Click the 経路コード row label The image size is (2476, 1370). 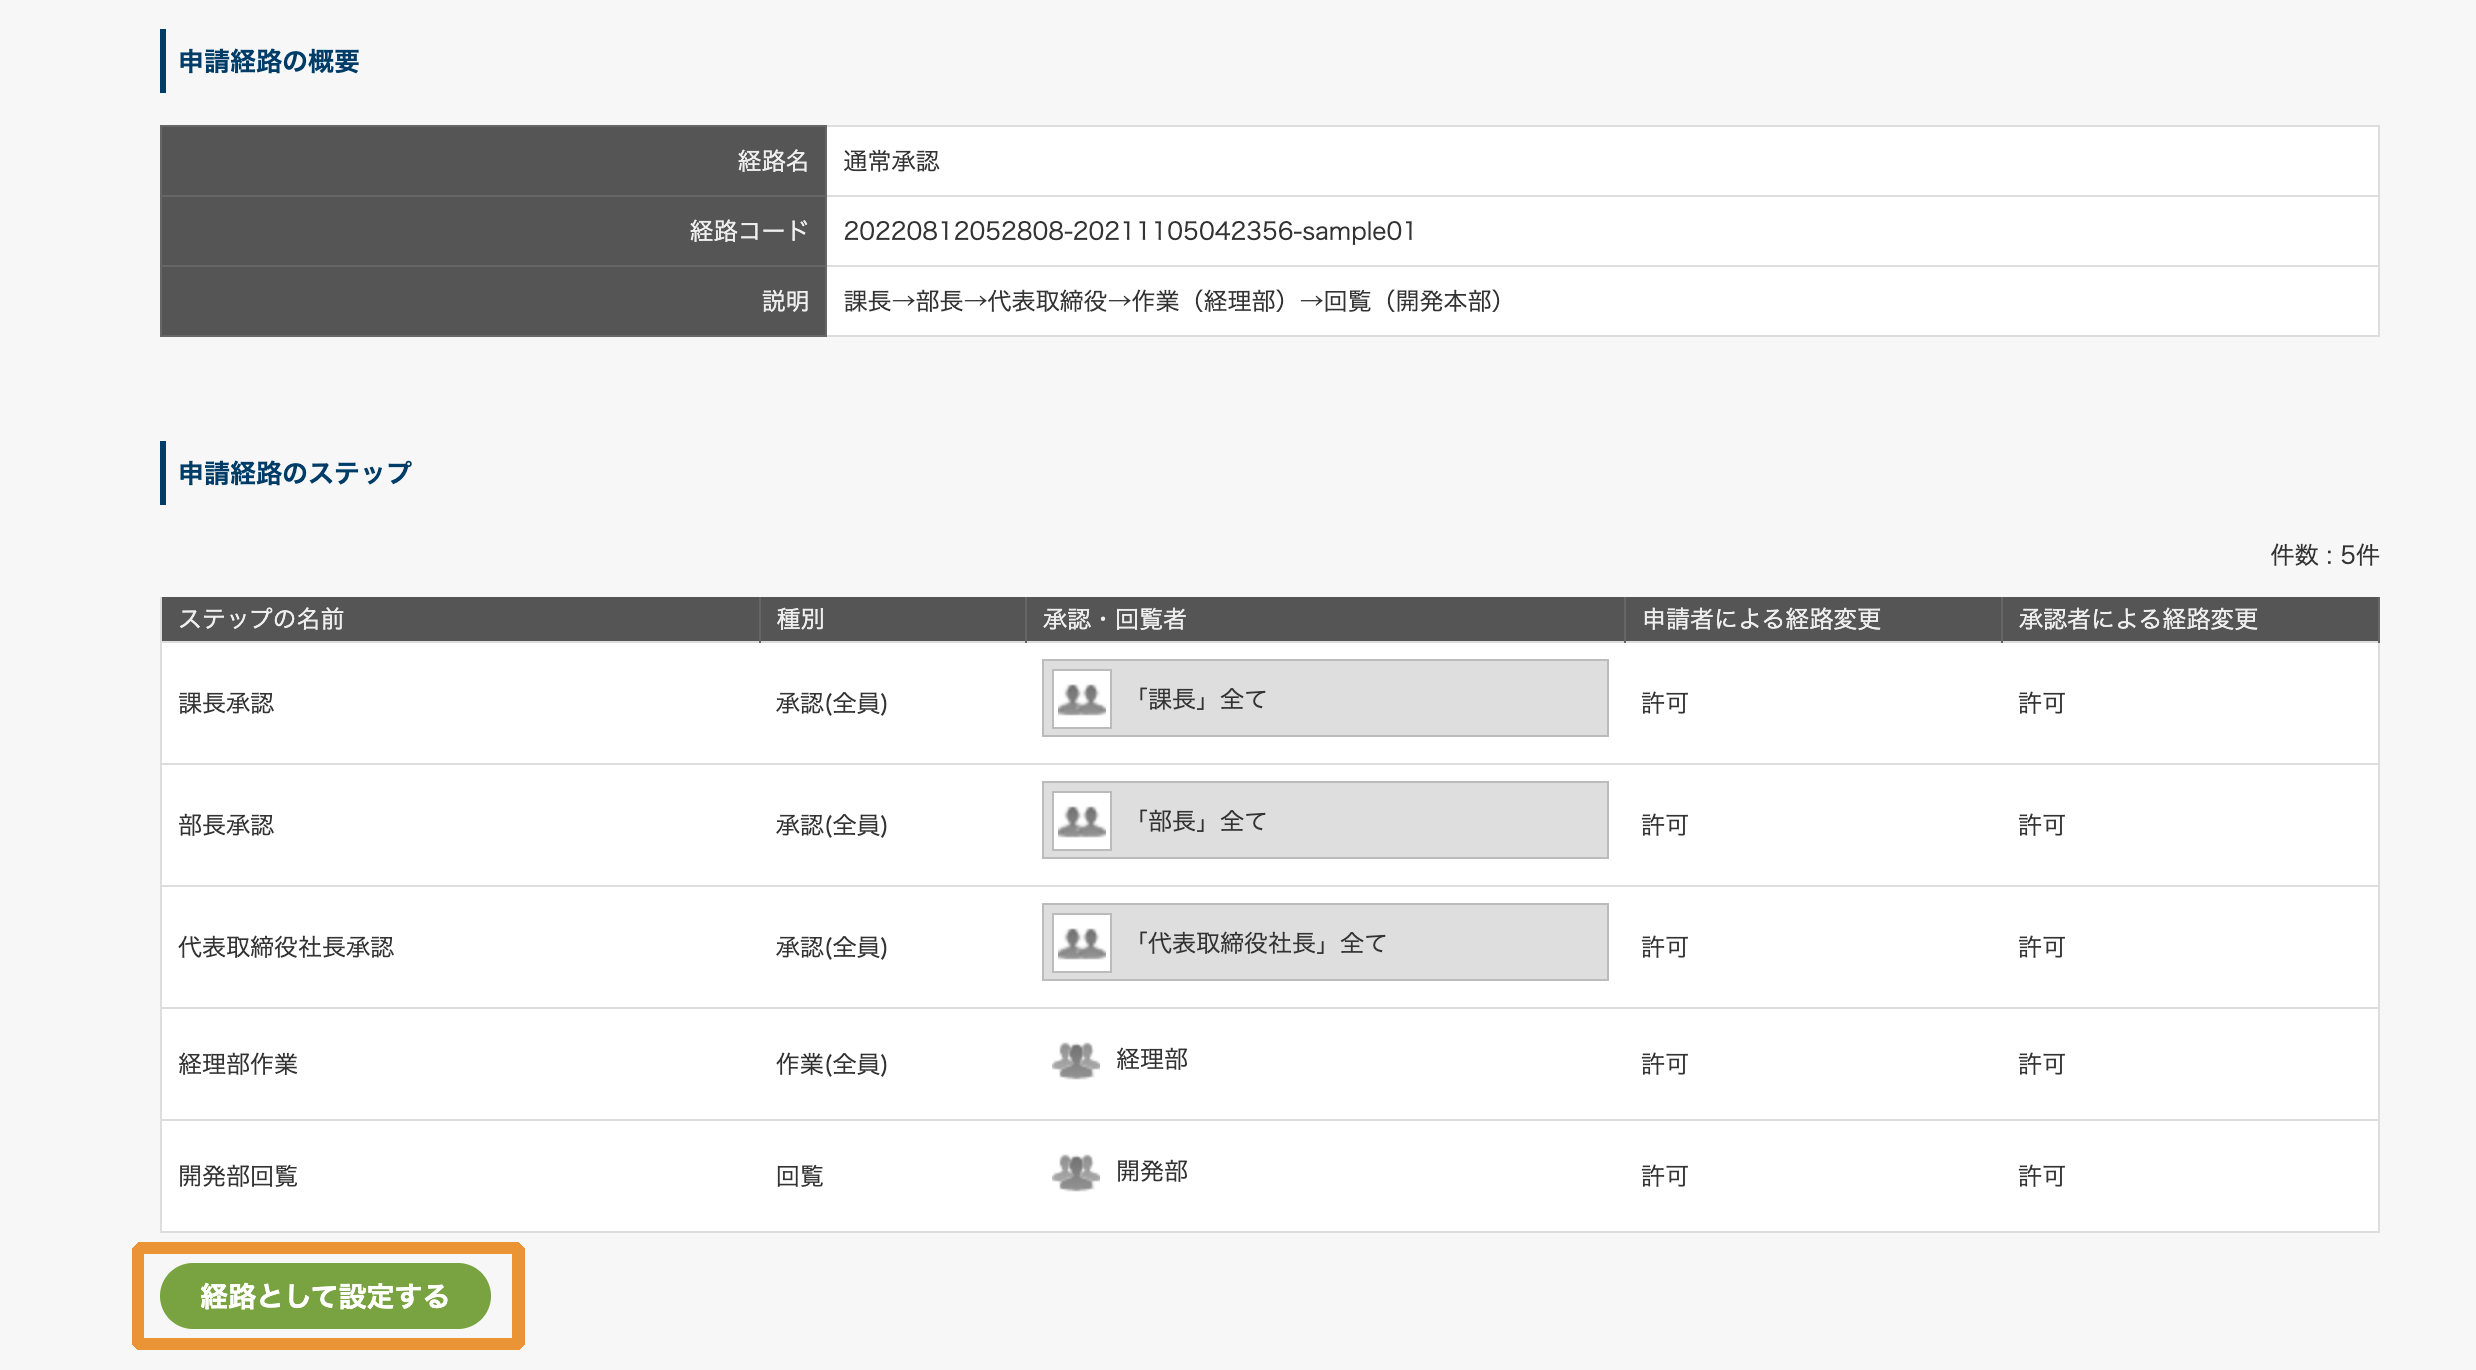(749, 231)
